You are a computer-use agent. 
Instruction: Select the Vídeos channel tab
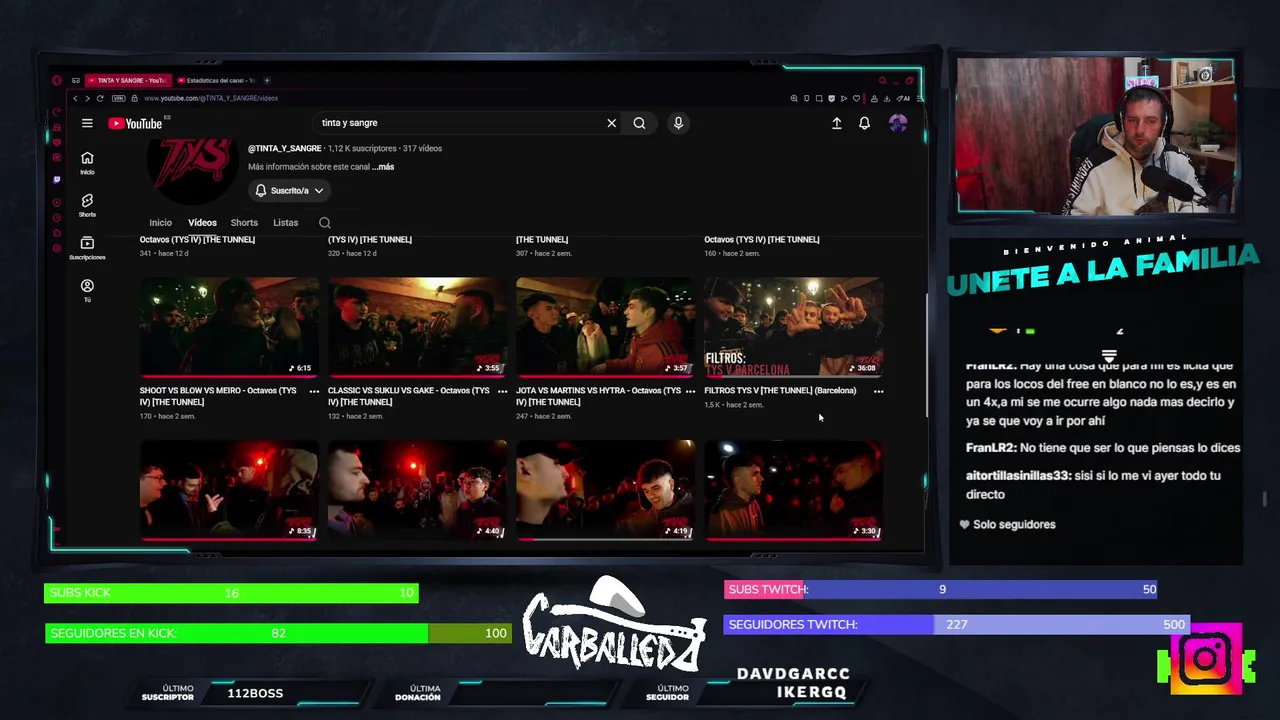[202, 223]
